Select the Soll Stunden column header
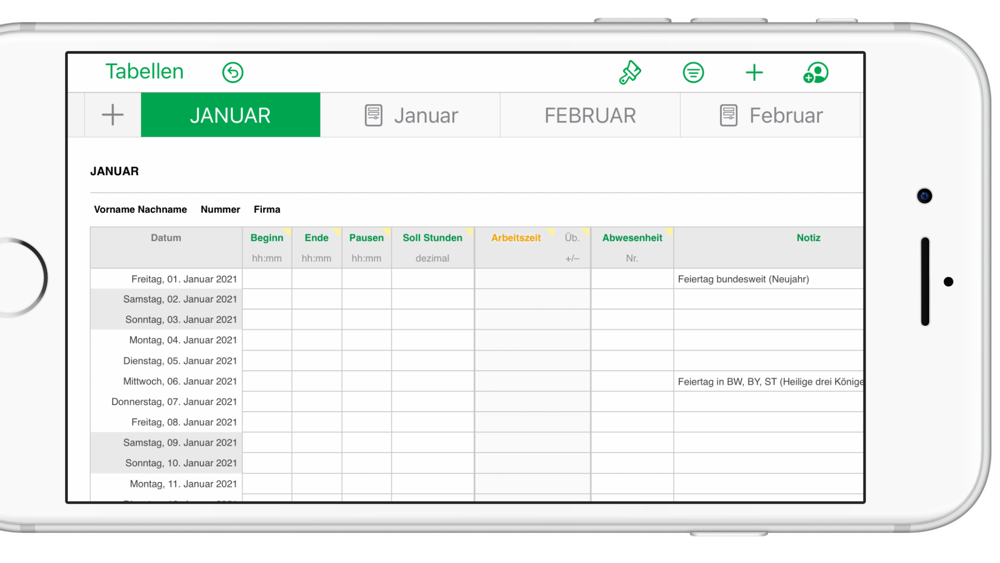 (x=432, y=238)
